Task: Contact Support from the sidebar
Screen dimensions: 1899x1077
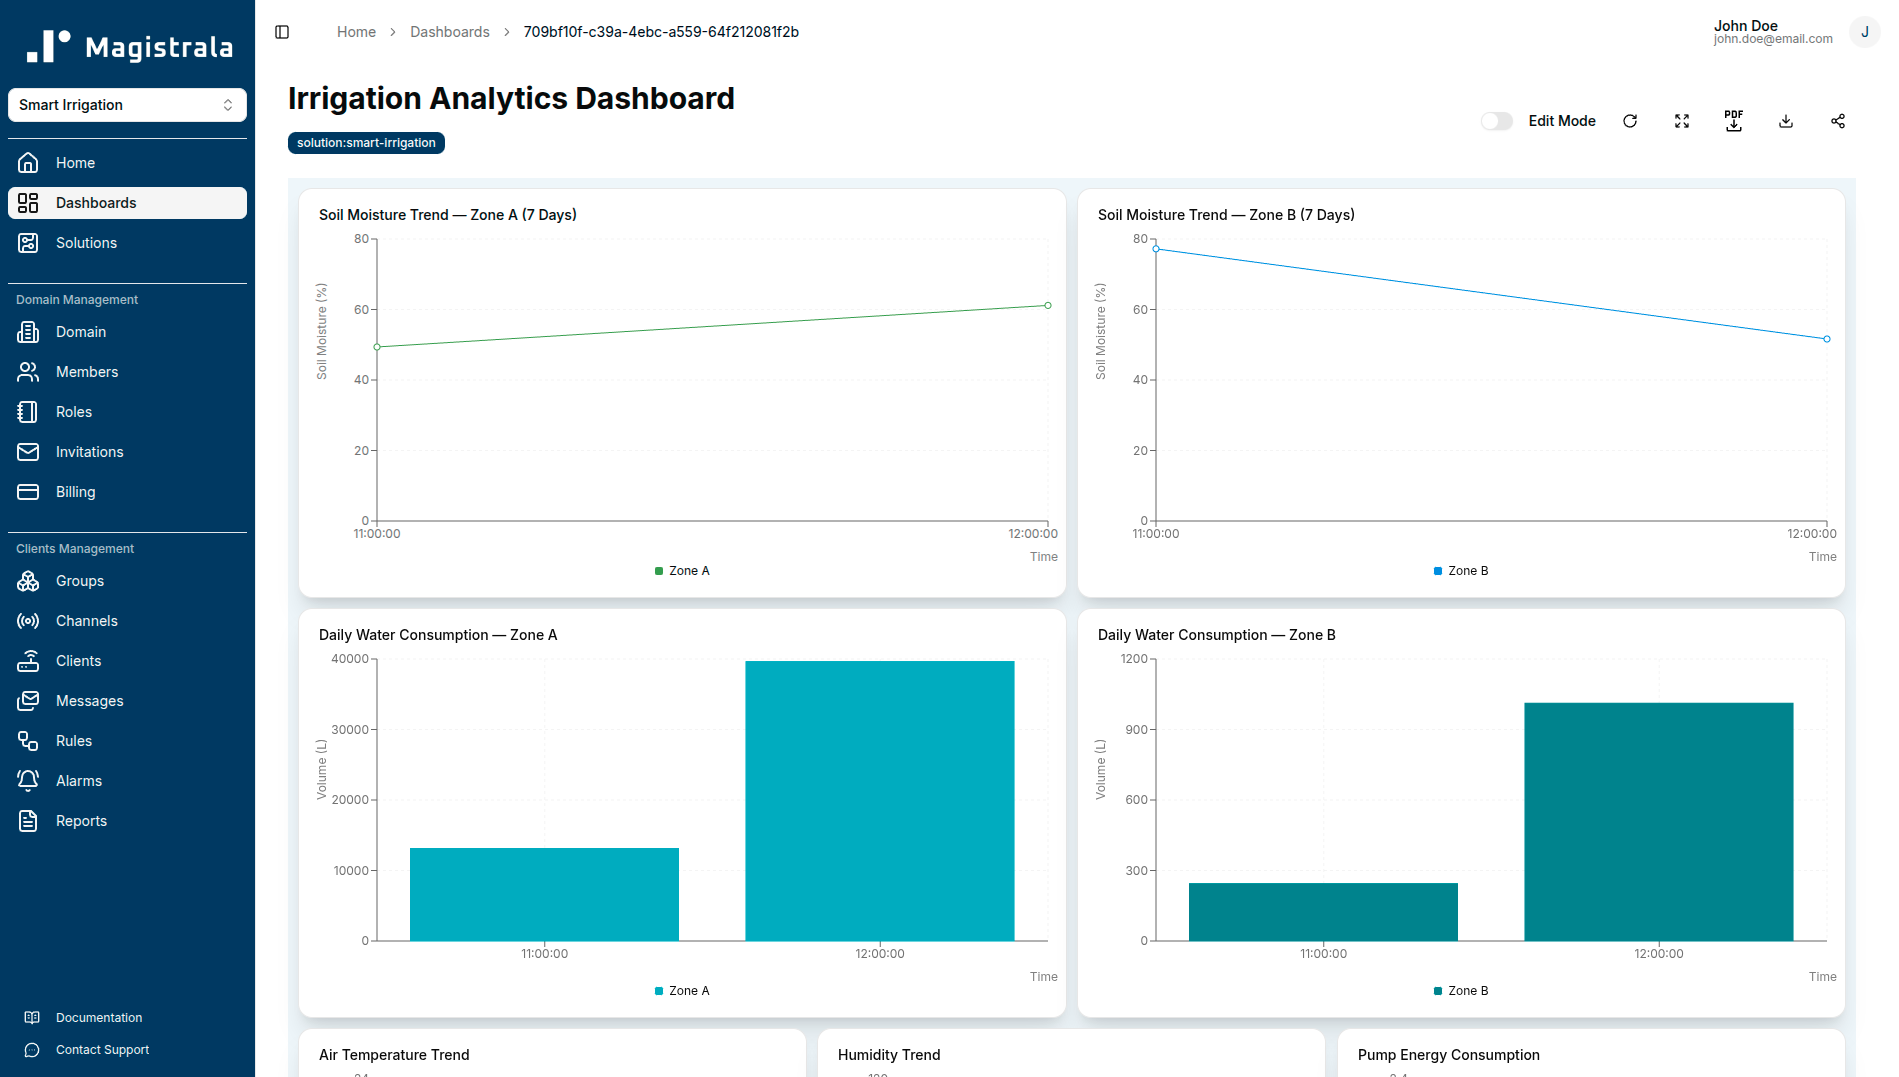Action: tap(102, 1049)
